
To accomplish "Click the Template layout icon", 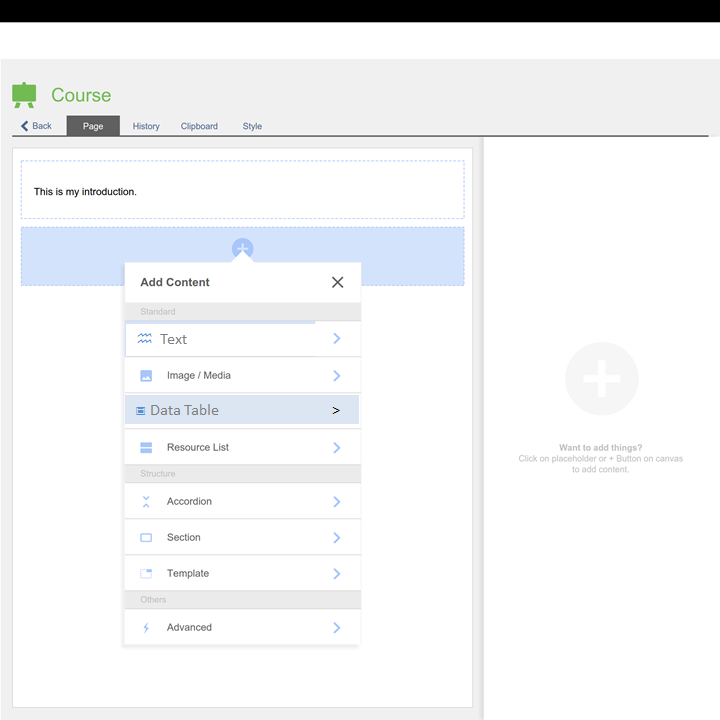I will coord(146,574).
